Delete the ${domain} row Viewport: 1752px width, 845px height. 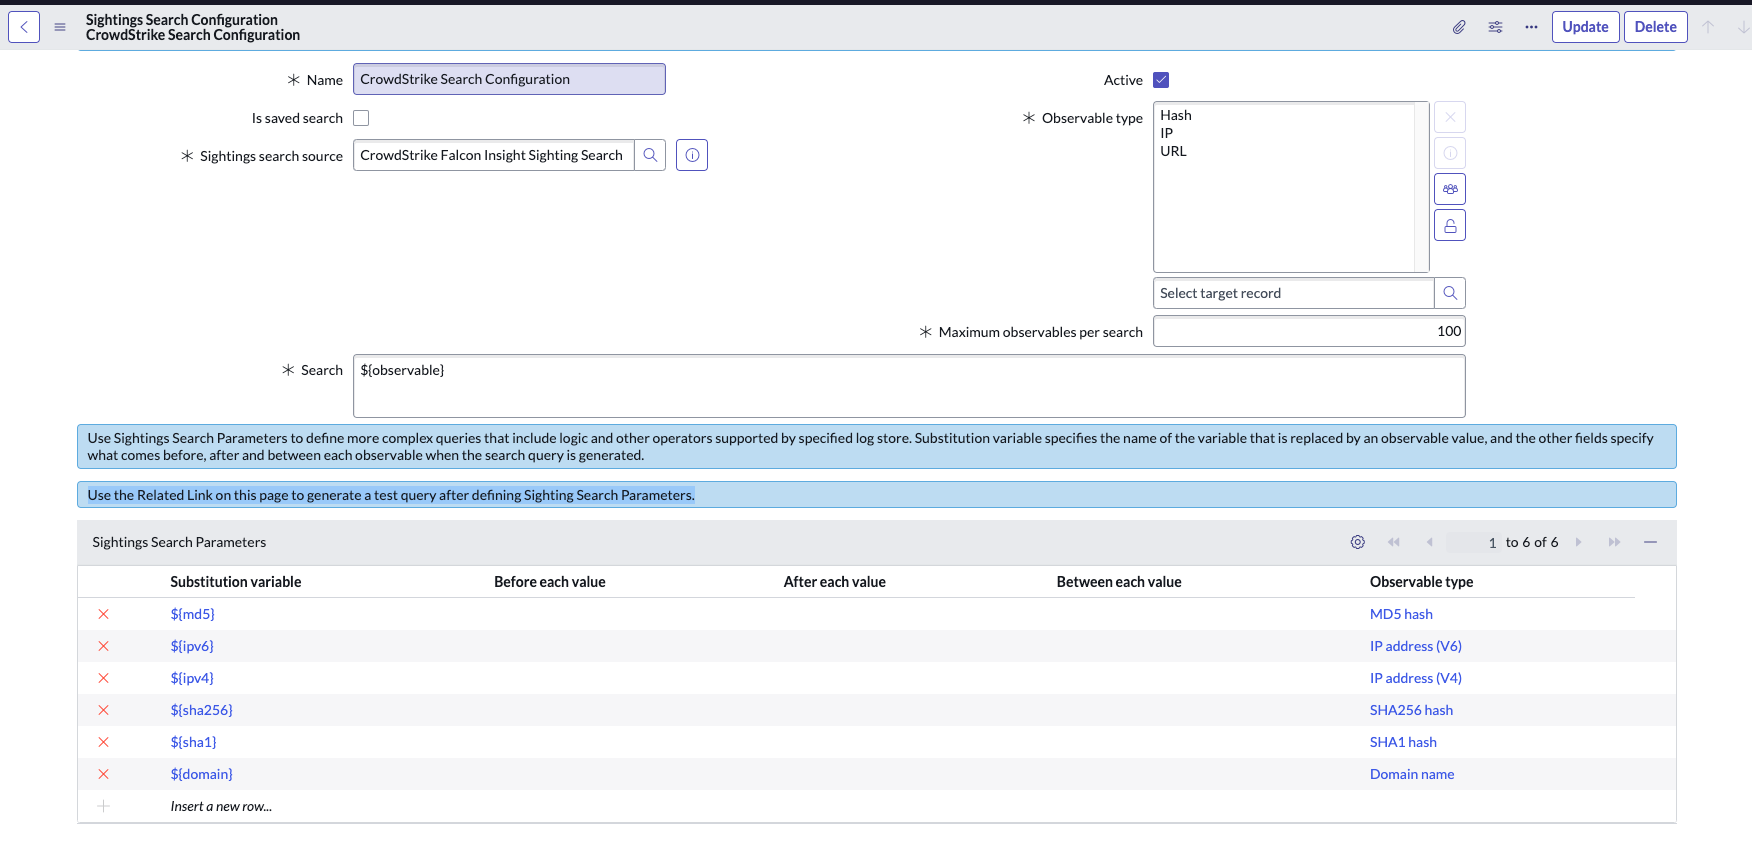[103, 774]
